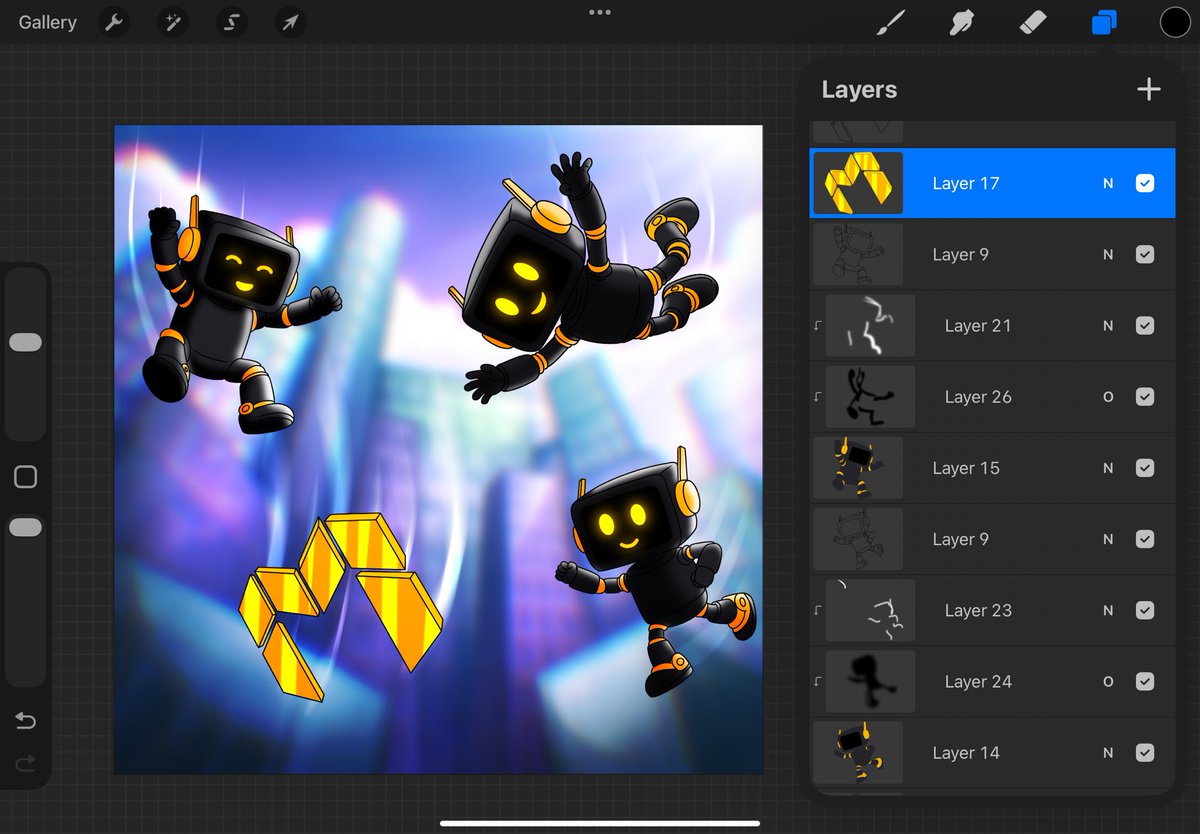Viewport: 1200px width, 834px height.
Task: Close the Layers panel via layers icon
Action: (1104, 22)
